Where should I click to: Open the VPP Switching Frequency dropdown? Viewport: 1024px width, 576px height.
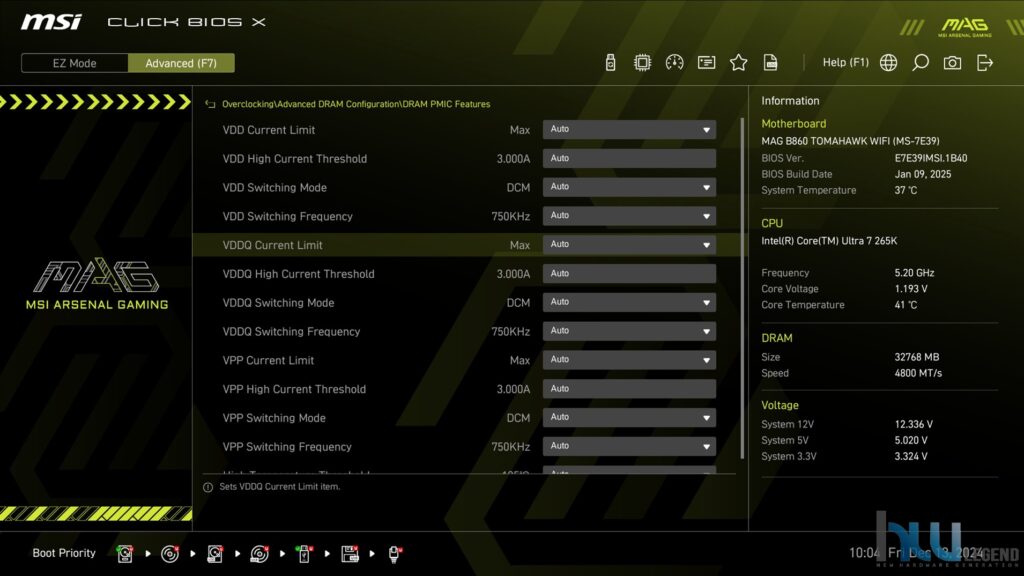(x=629, y=446)
